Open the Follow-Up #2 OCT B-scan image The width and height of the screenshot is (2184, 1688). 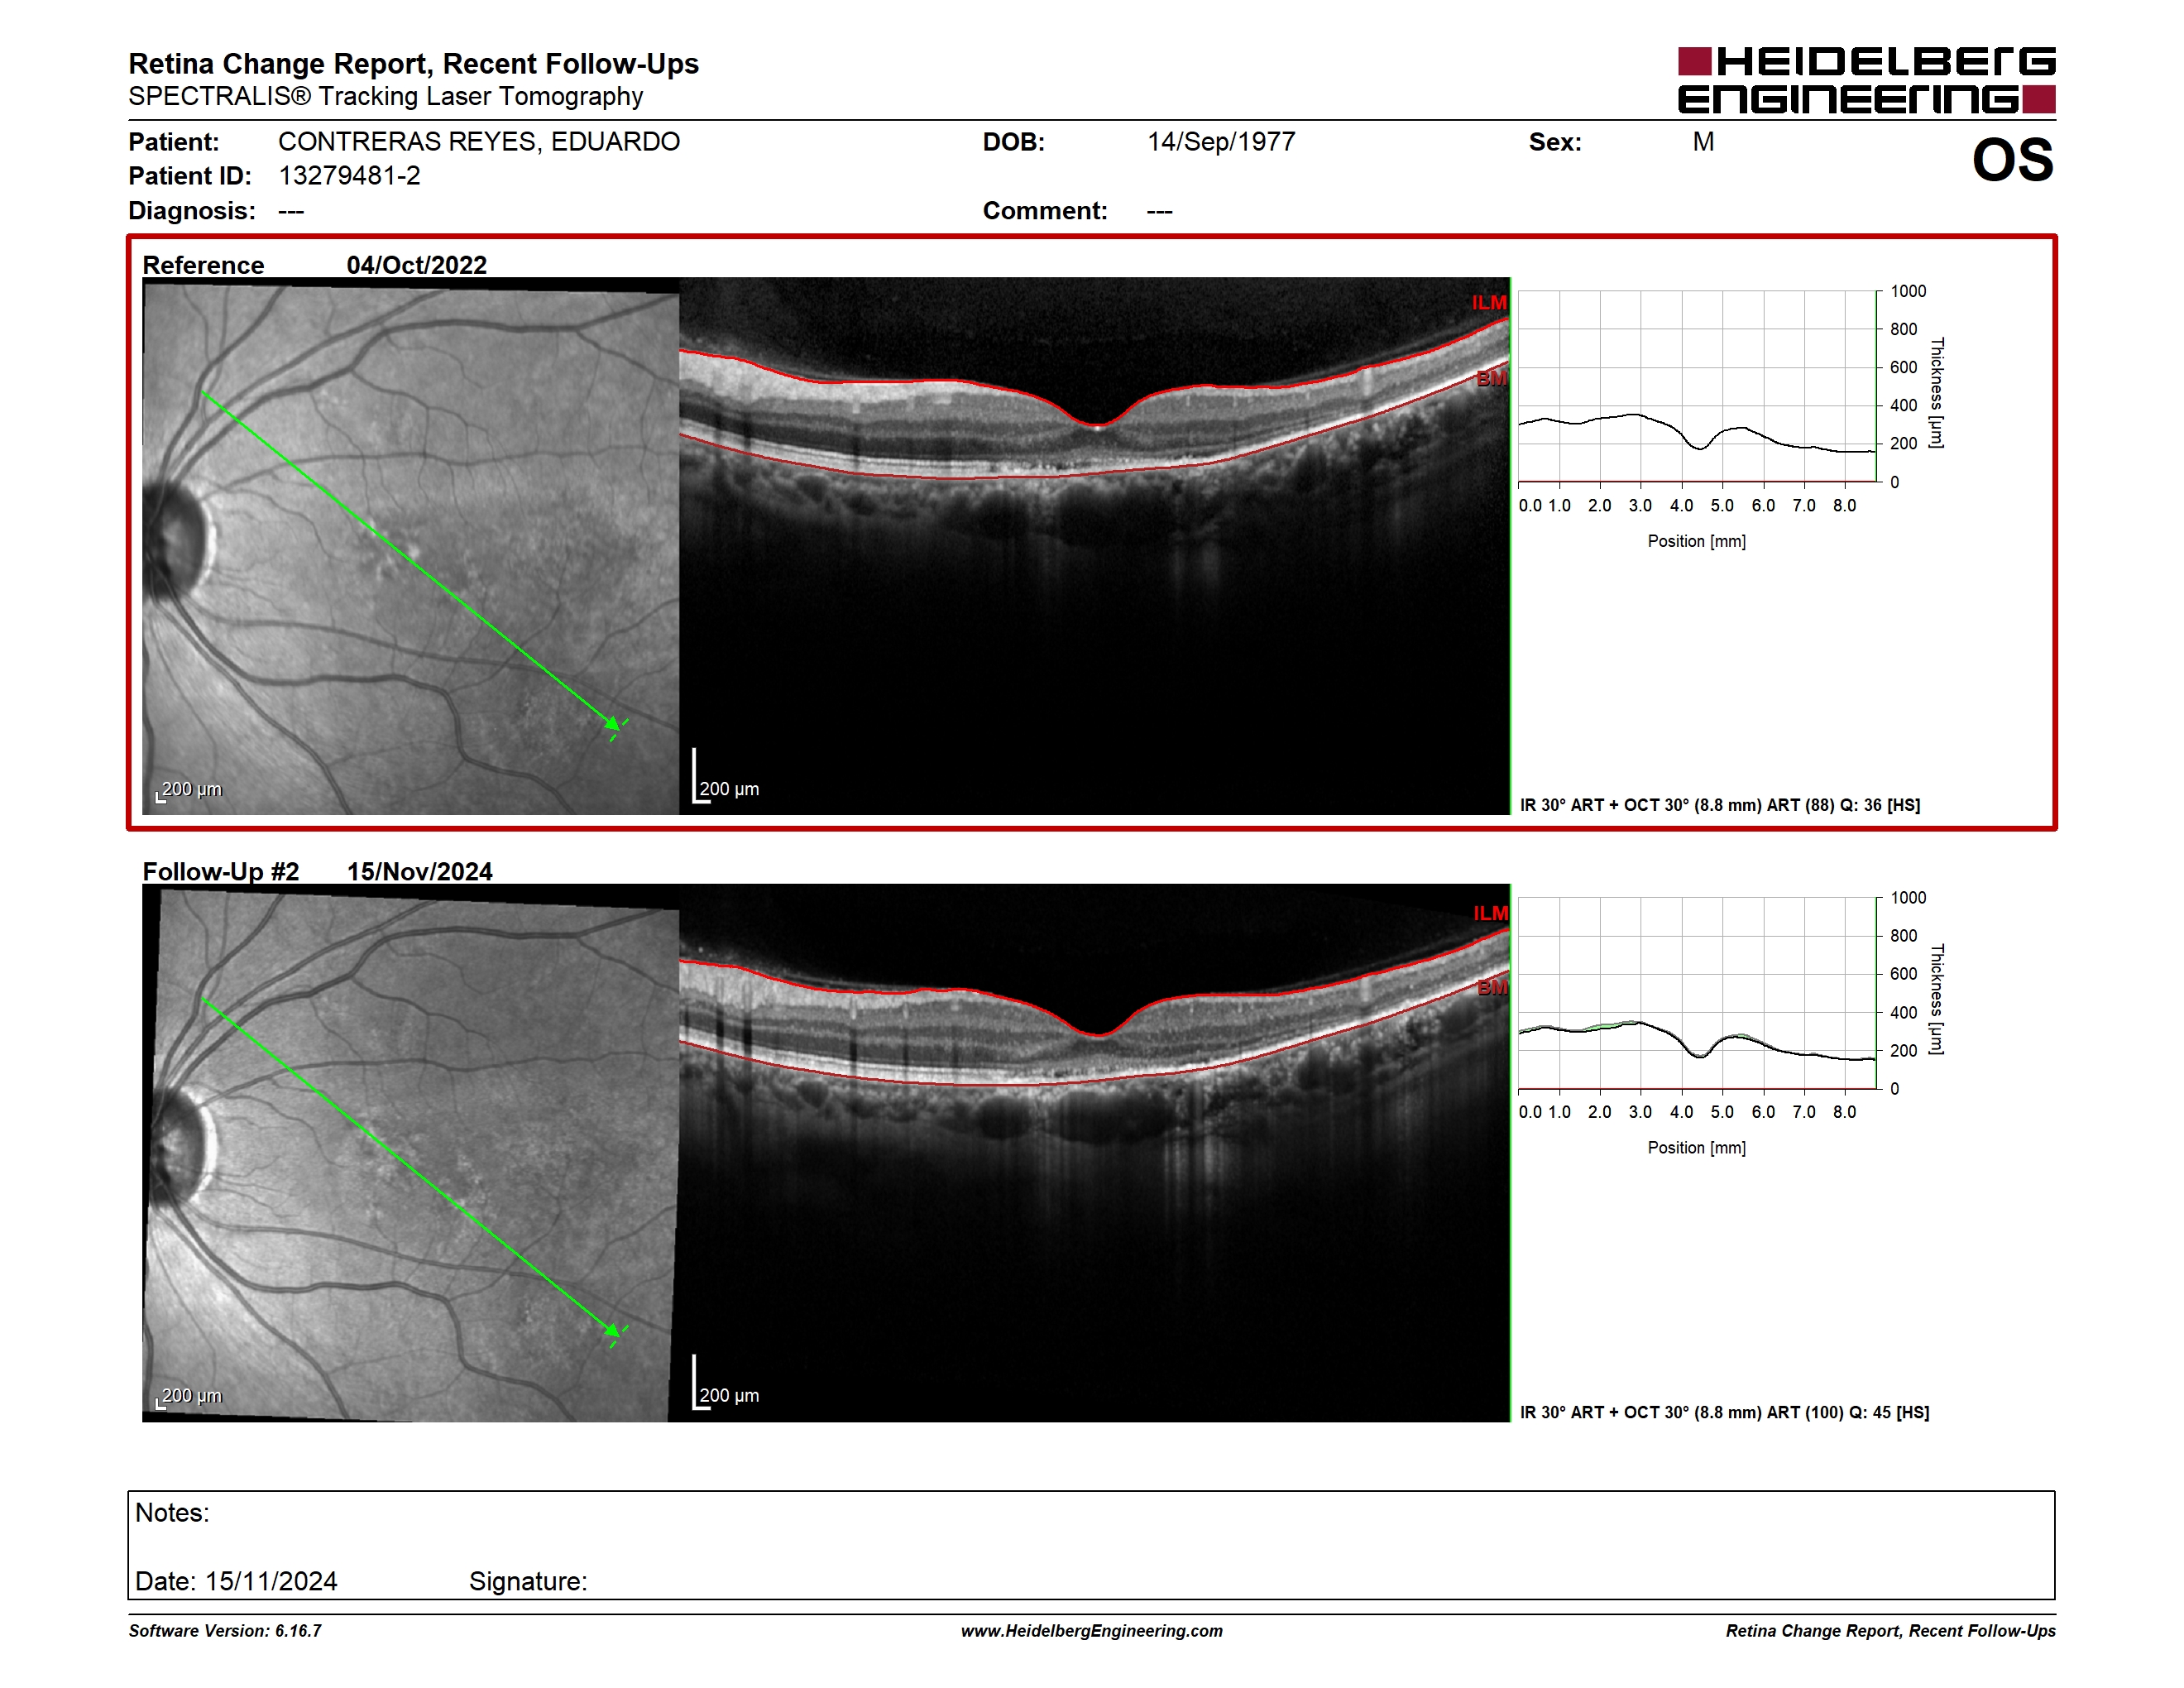1094,1154
